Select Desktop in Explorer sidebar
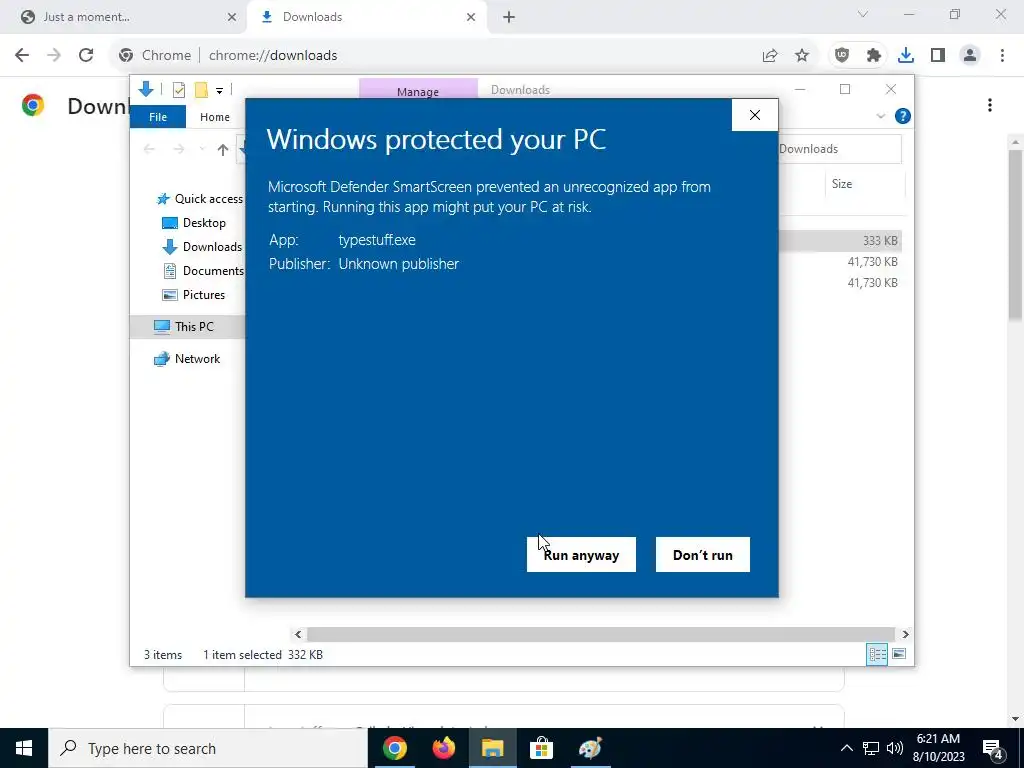The width and height of the screenshot is (1024, 768). [x=204, y=223]
